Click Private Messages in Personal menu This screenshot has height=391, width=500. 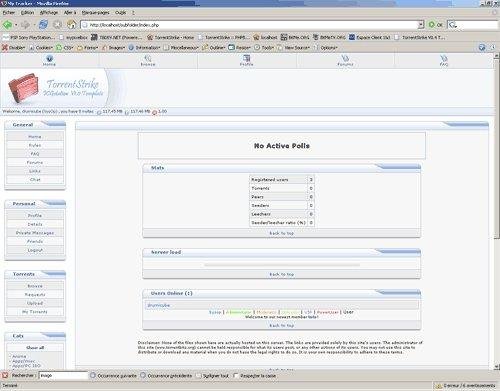click(x=35, y=233)
